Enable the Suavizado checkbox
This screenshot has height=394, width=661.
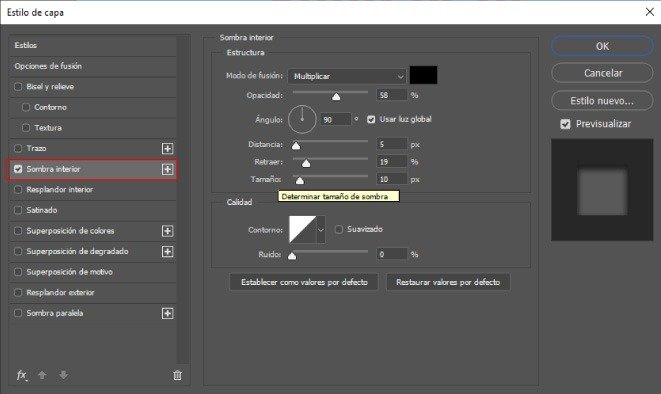tap(339, 229)
